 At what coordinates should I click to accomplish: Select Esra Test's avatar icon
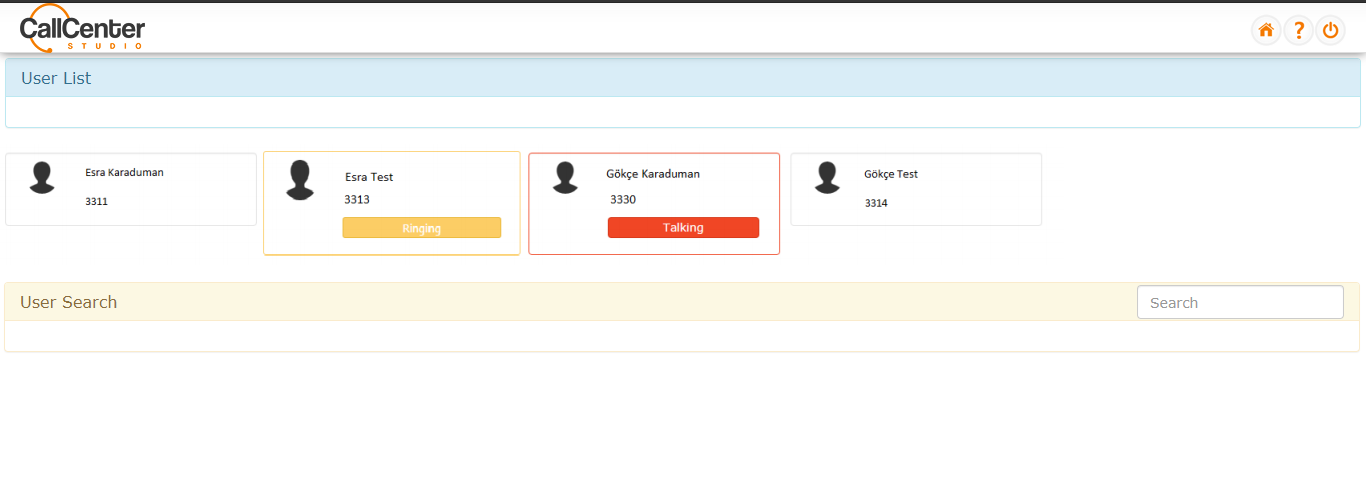(300, 180)
